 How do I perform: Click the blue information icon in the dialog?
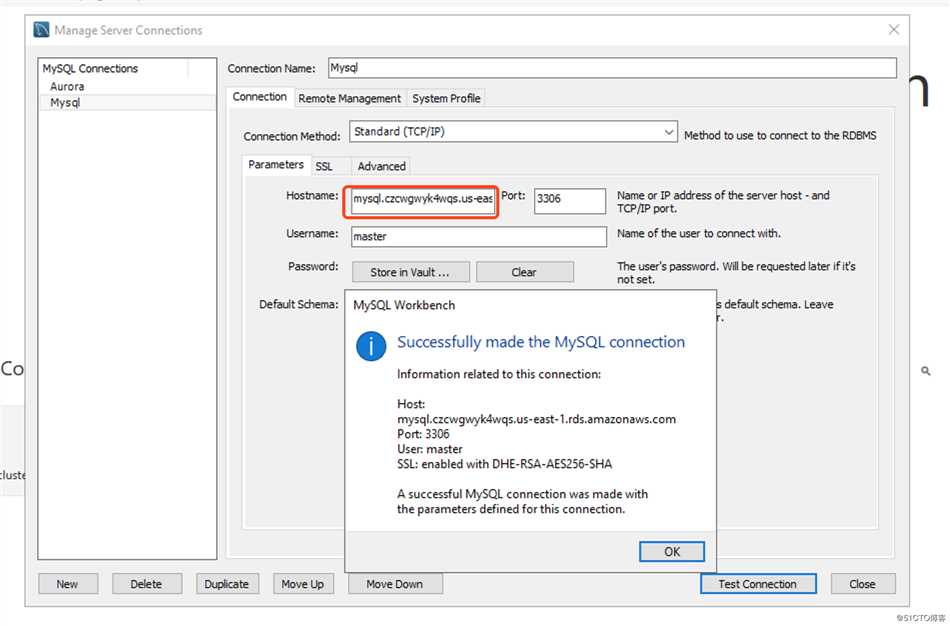click(x=371, y=347)
